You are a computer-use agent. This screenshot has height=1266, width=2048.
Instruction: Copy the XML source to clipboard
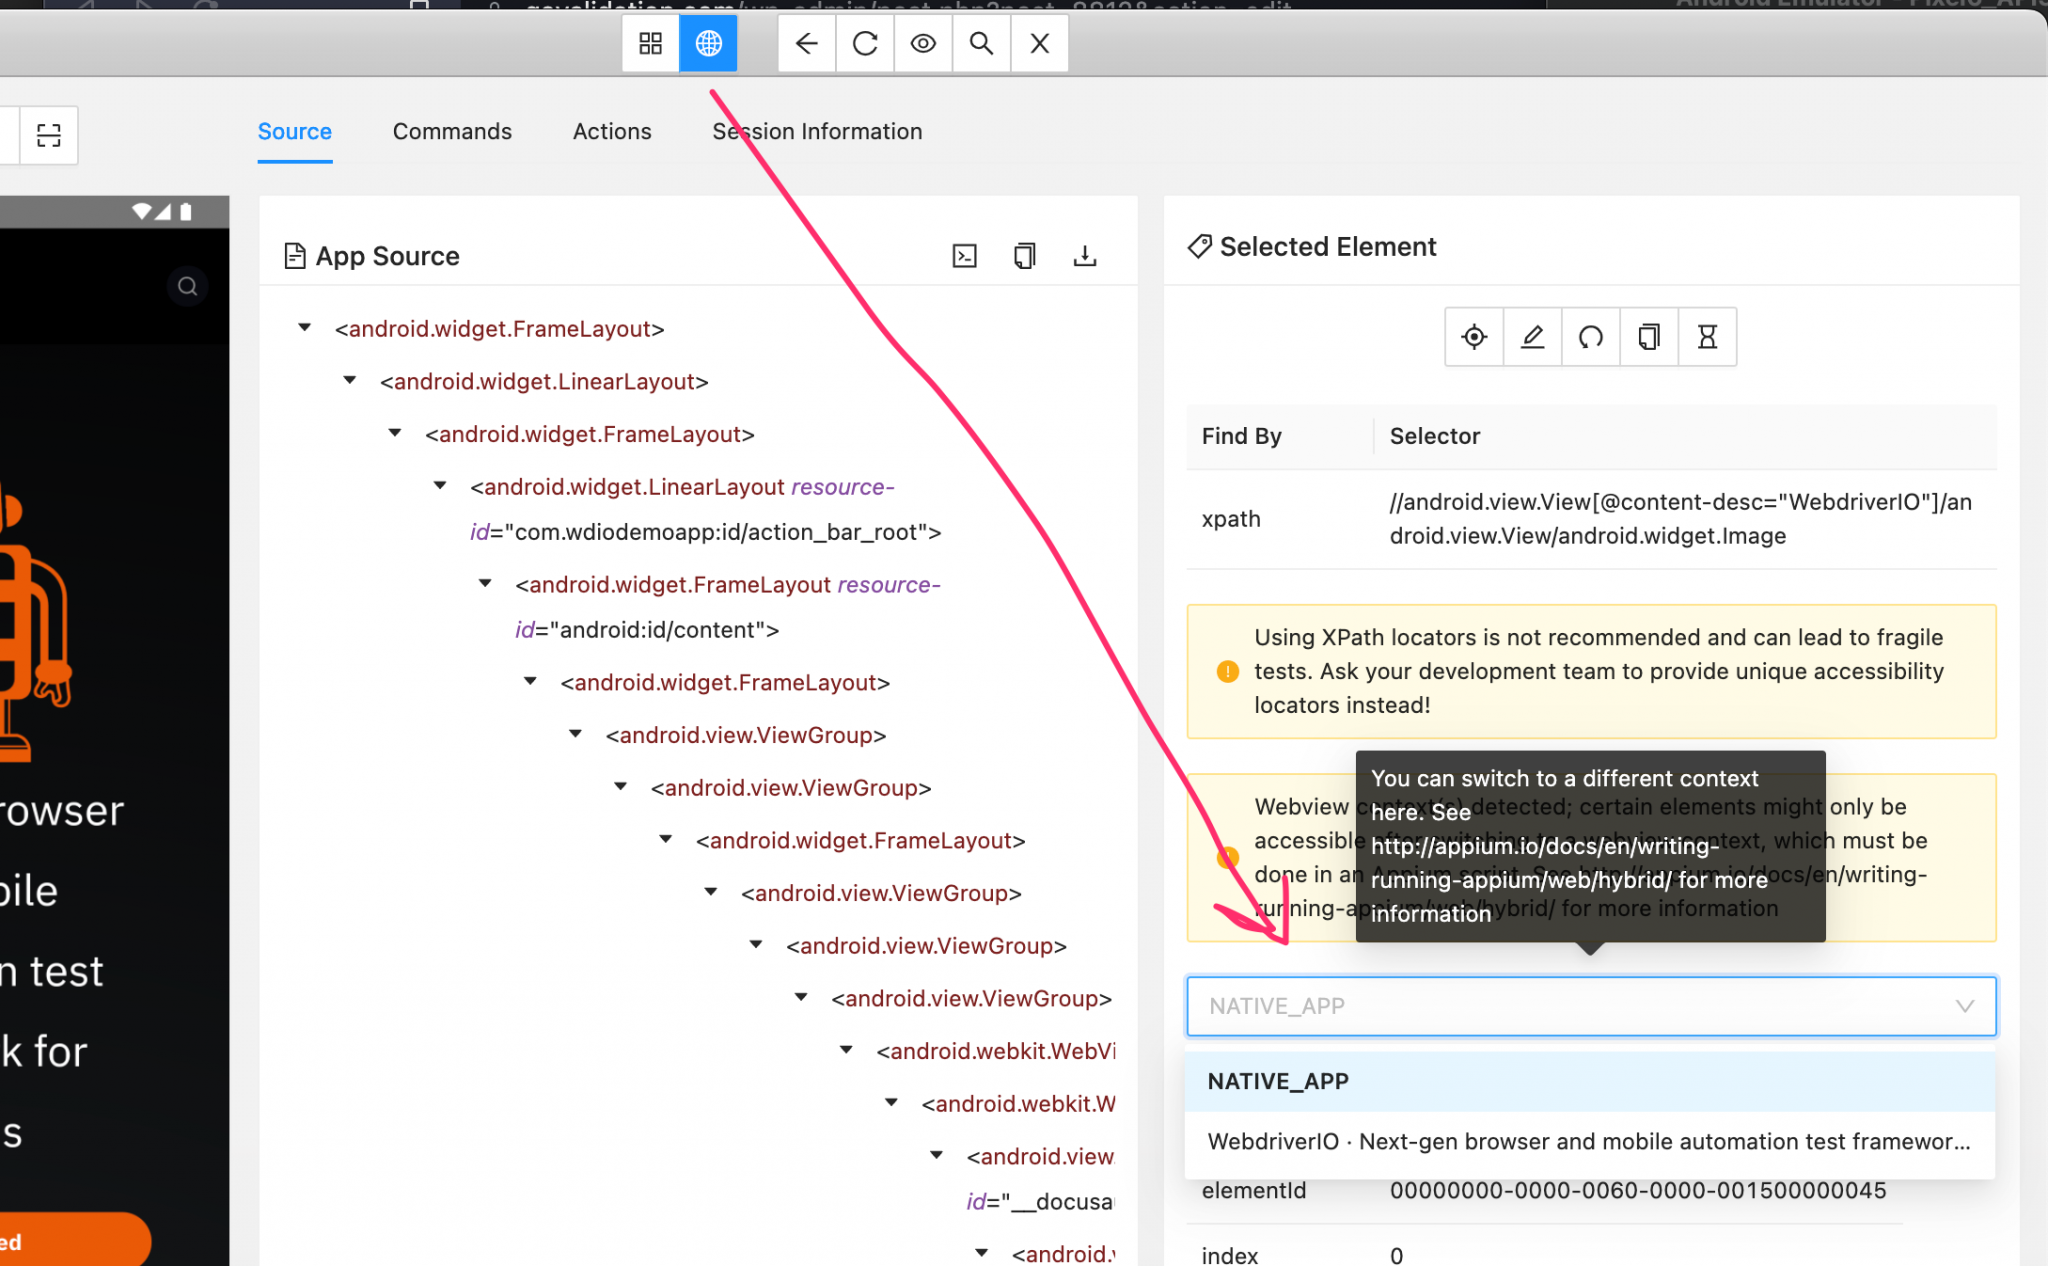tap(1024, 256)
